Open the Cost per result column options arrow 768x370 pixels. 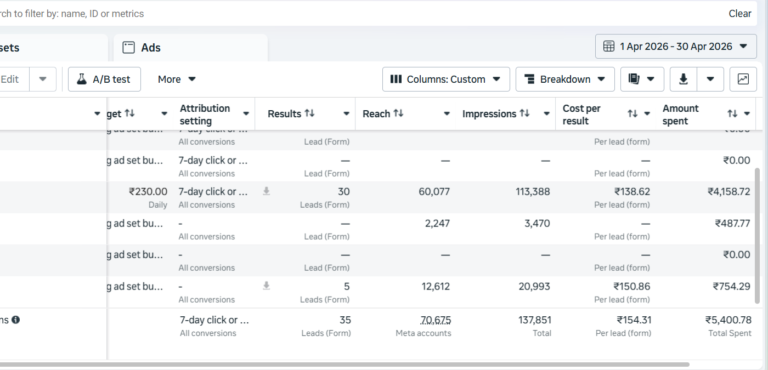647,114
